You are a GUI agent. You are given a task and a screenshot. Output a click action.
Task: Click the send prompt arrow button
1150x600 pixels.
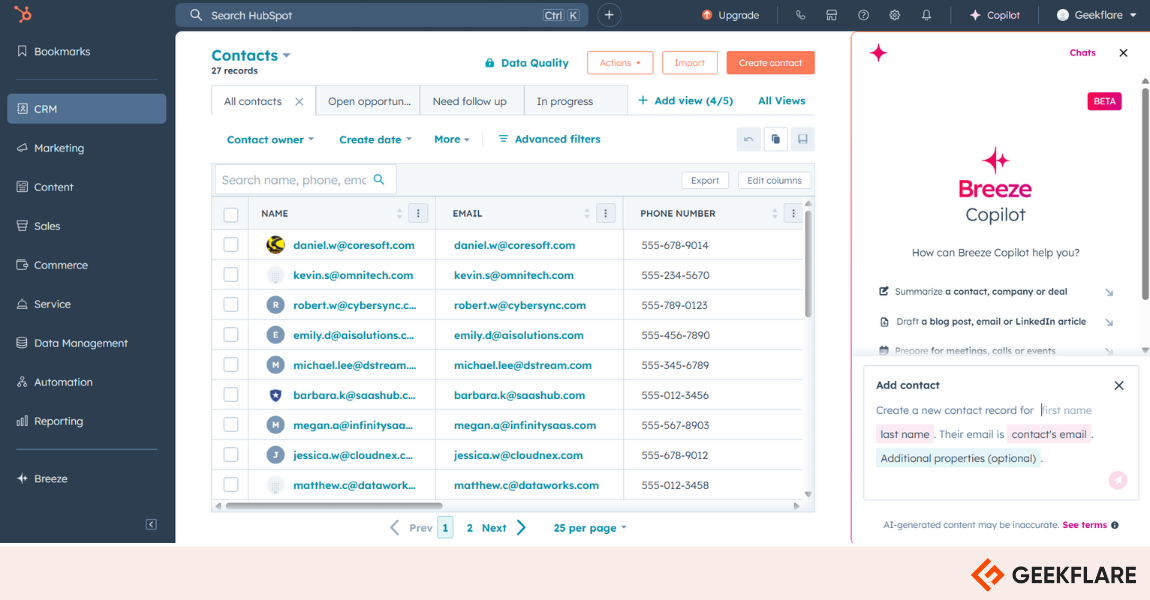1118,480
